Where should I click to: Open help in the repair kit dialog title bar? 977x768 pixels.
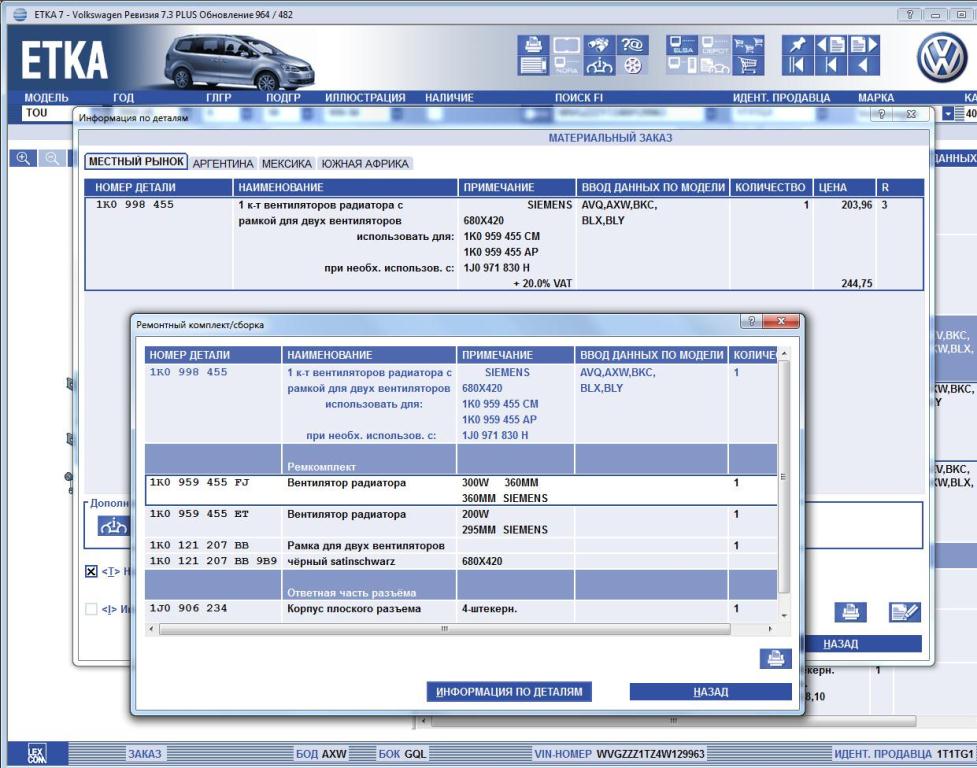click(x=752, y=321)
